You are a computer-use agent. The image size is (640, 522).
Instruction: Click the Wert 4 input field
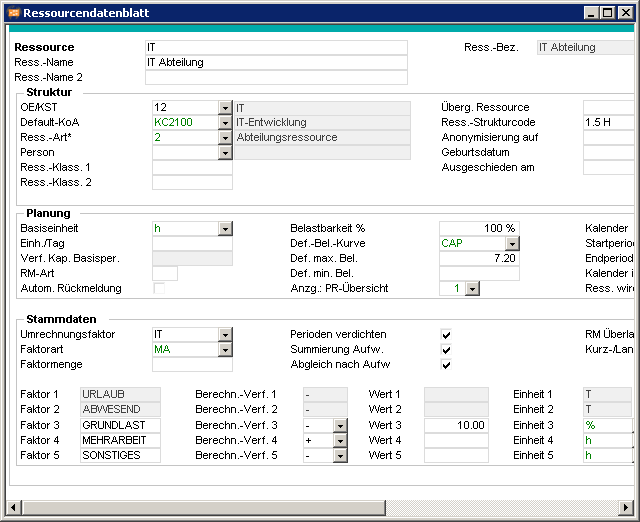click(x=456, y=440)
